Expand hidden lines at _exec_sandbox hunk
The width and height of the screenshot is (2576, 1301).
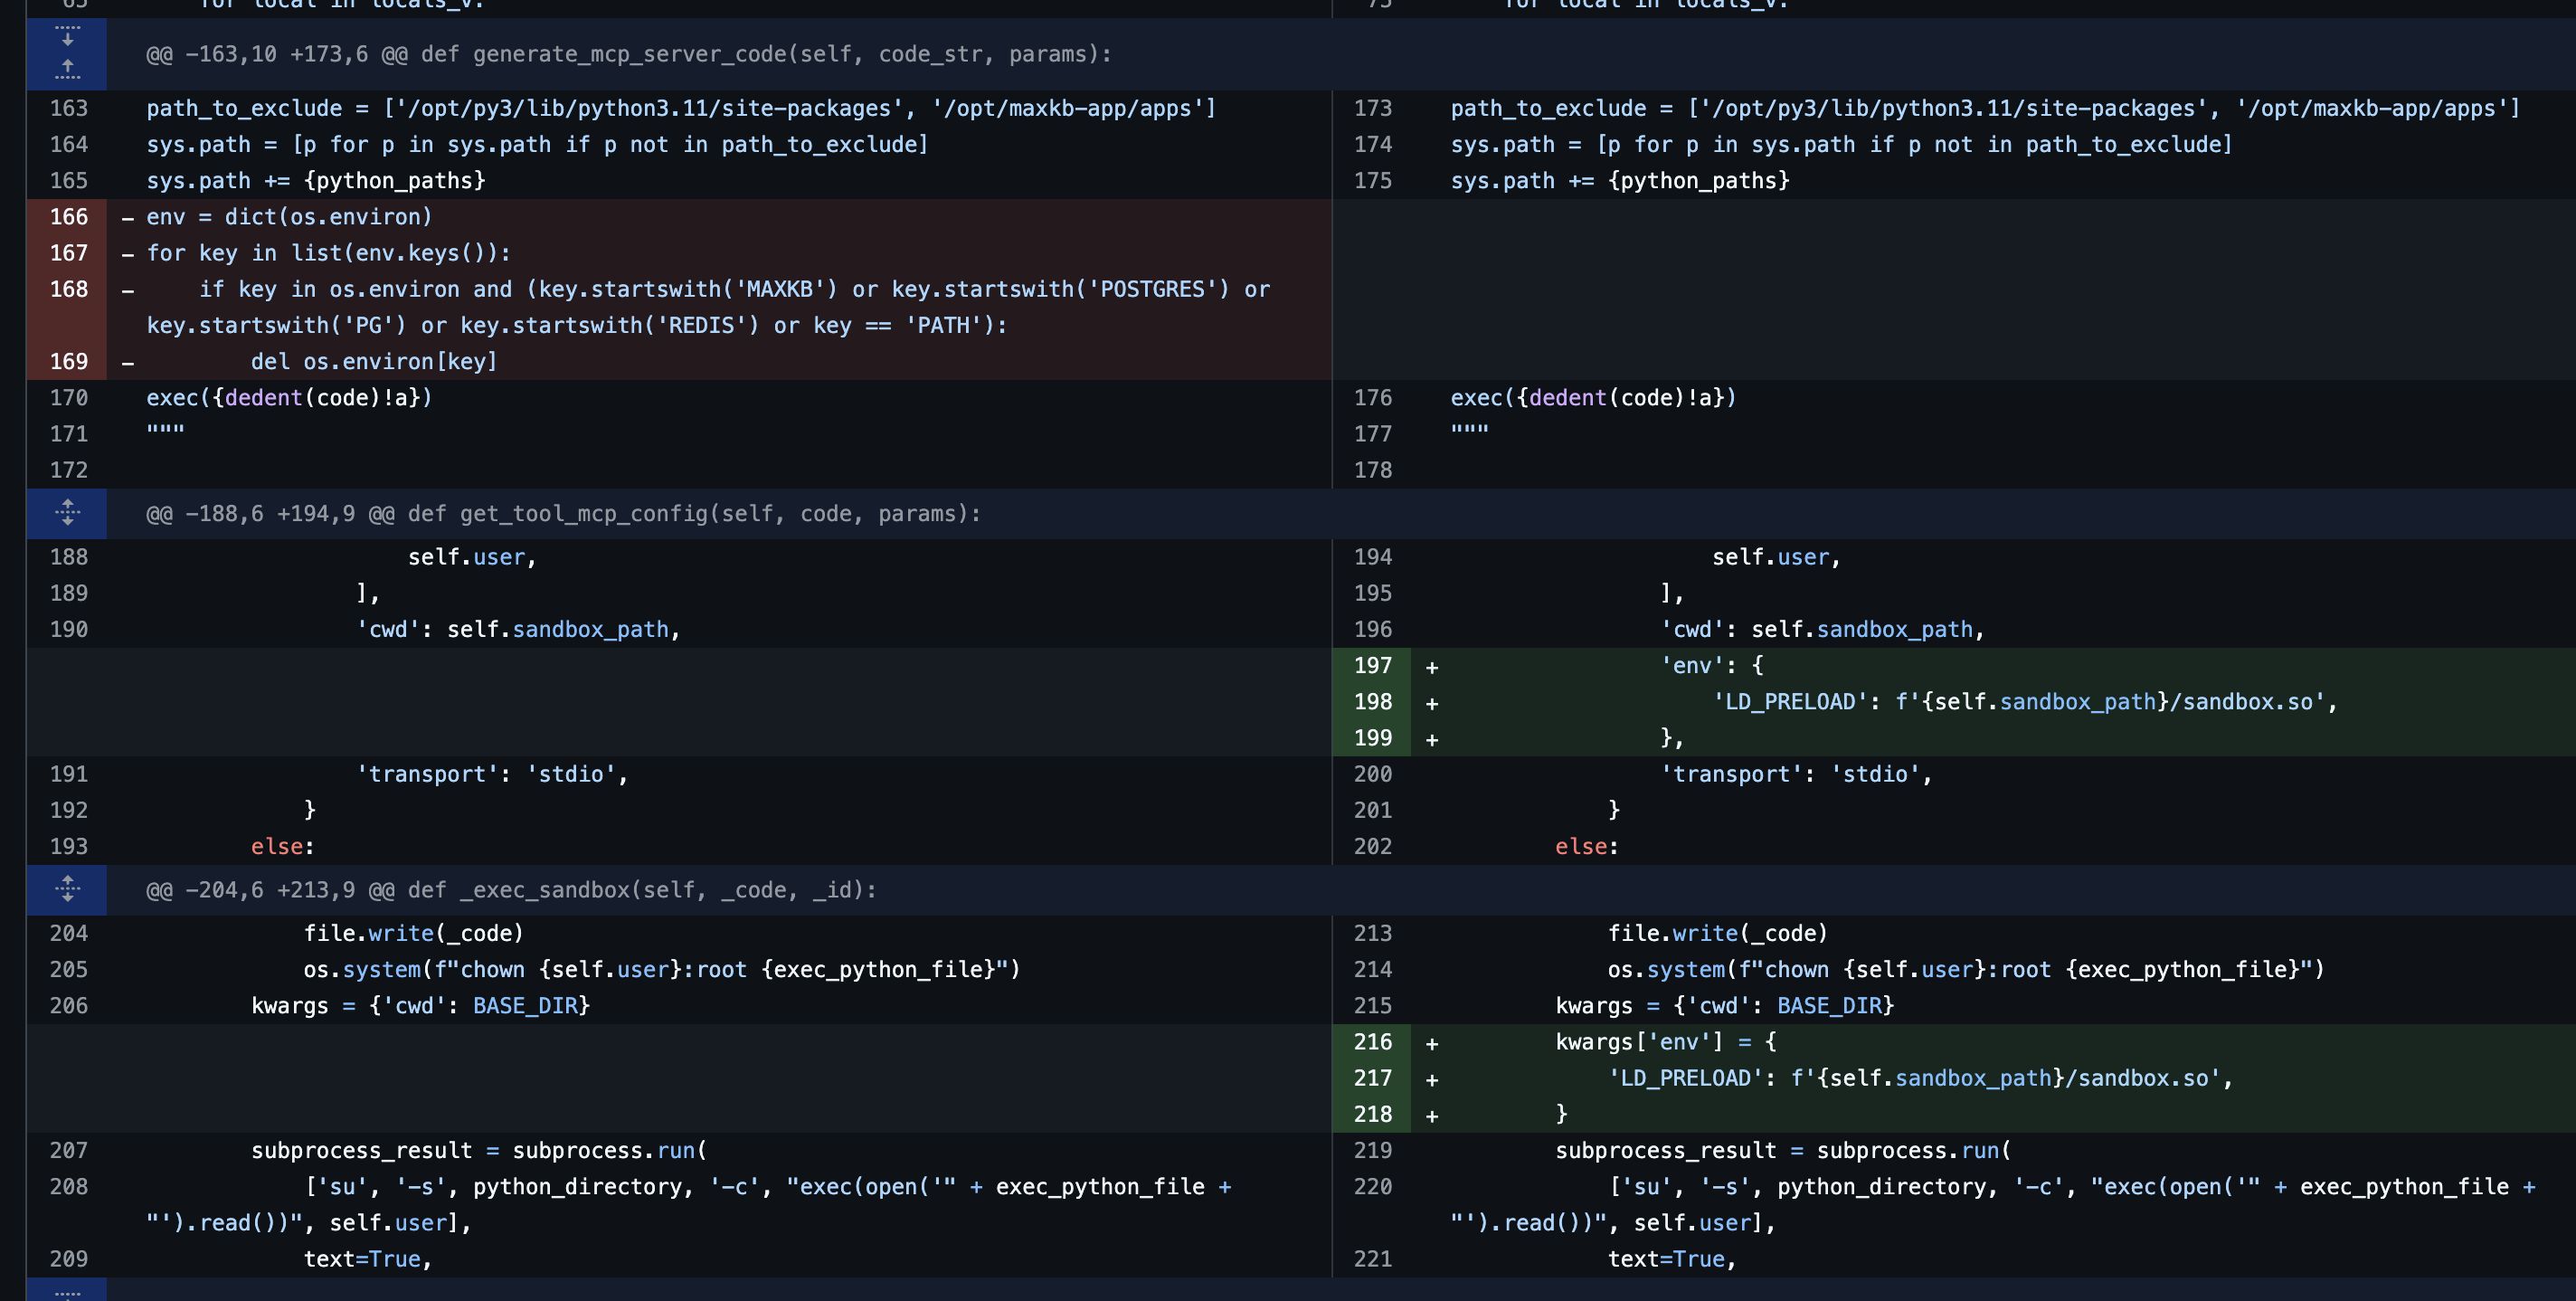point(67,889)
